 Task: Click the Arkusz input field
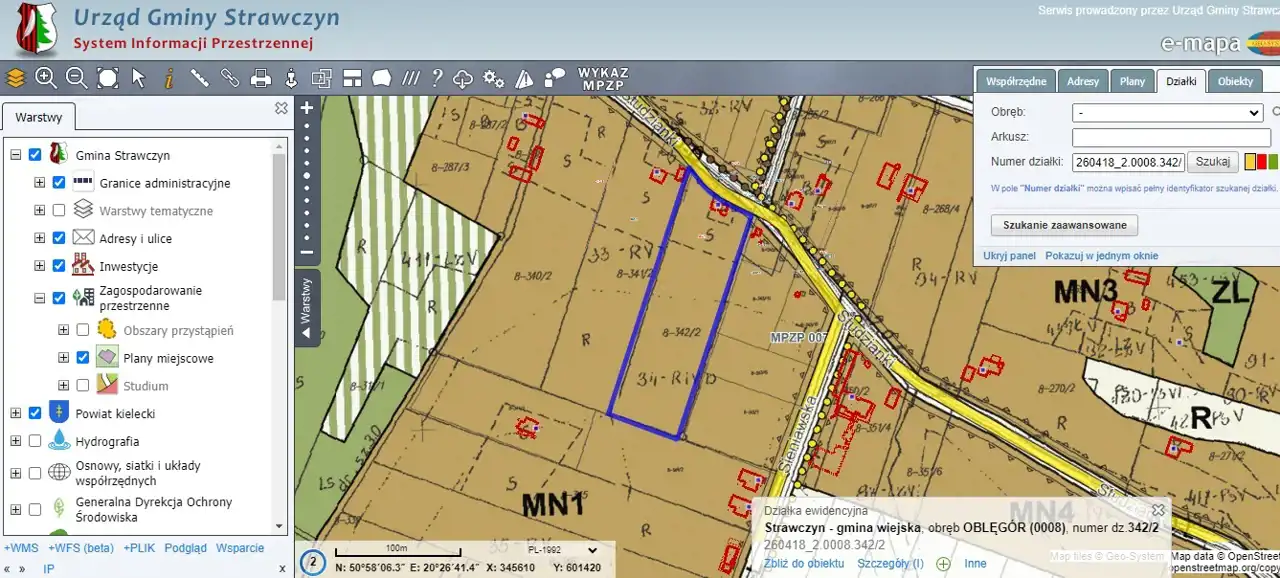(1170, 137)
